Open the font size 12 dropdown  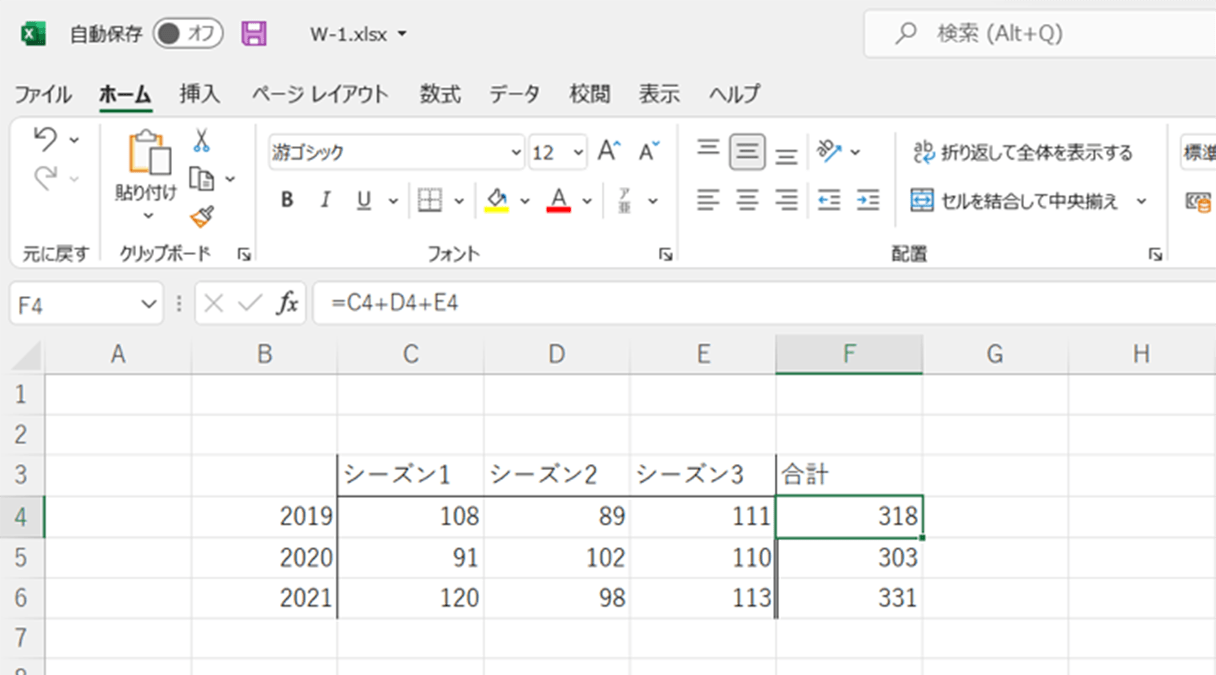(578, 153)
